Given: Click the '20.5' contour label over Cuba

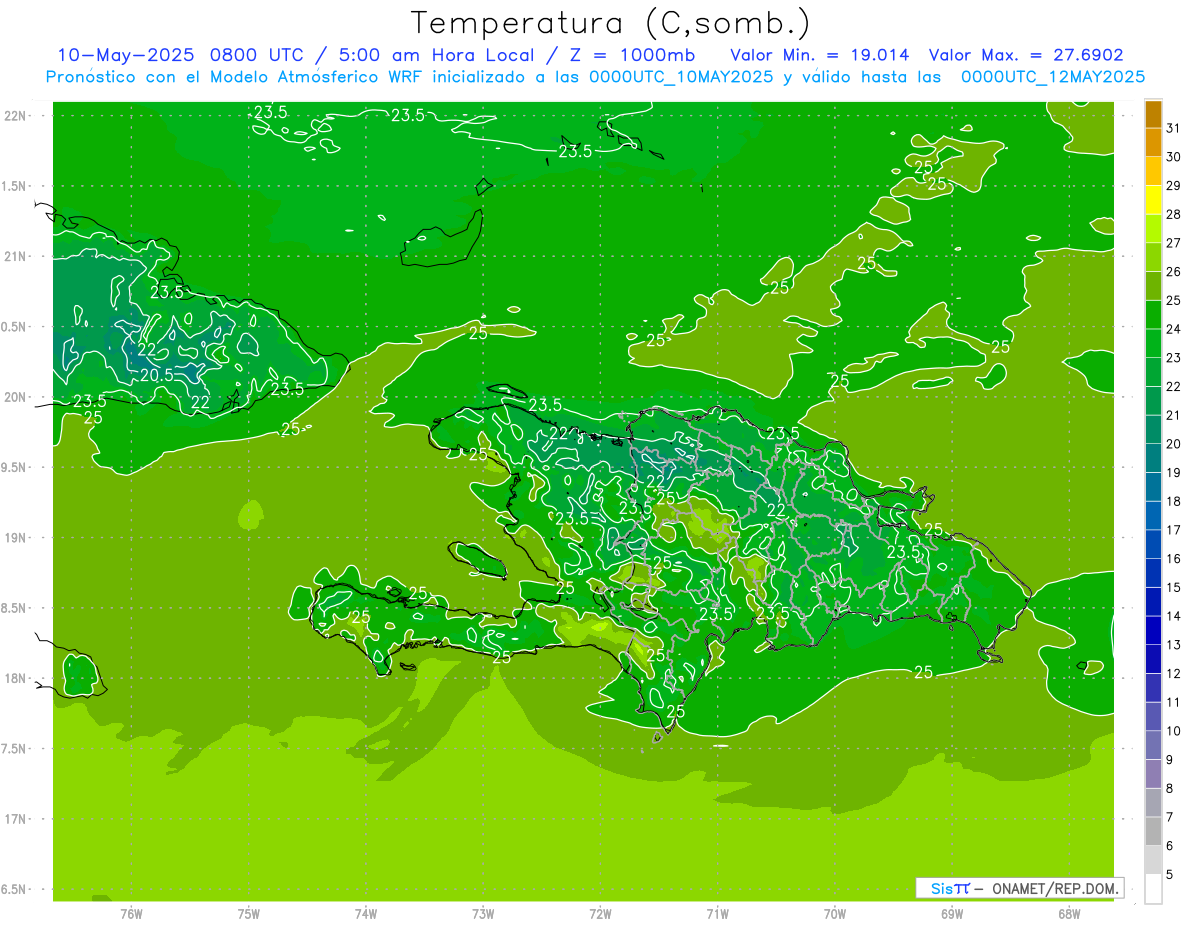Looking at the screenshot, I should pos(157,375).
